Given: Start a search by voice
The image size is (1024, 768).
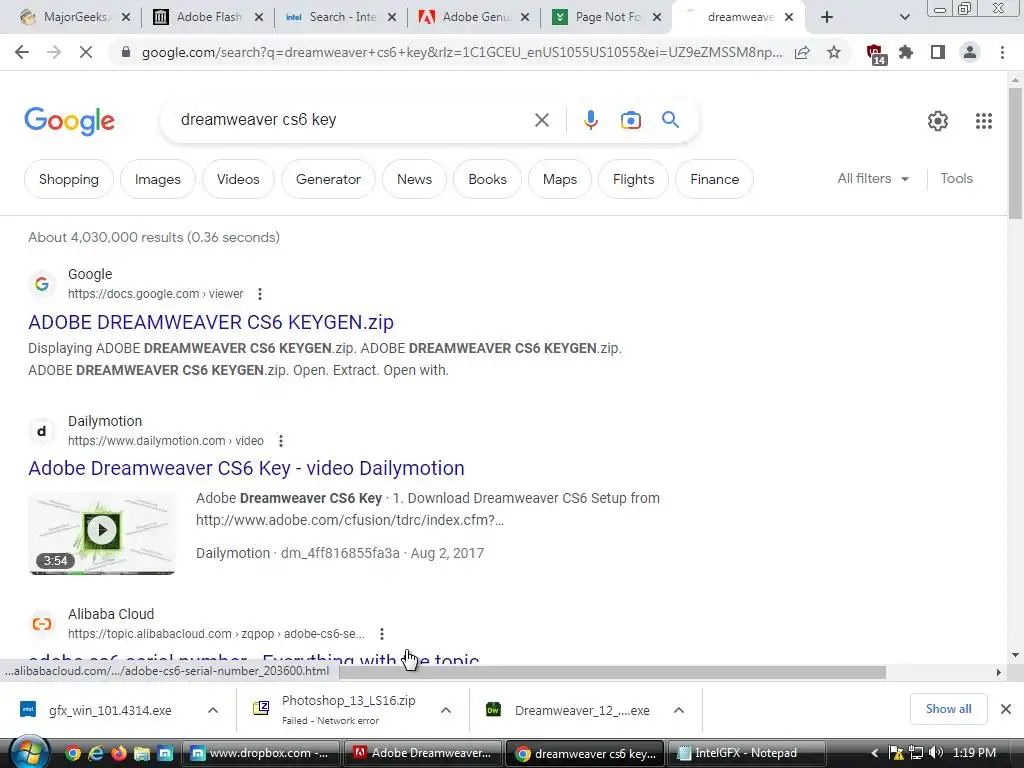Looking at the screenshot, I should [590, 120].
